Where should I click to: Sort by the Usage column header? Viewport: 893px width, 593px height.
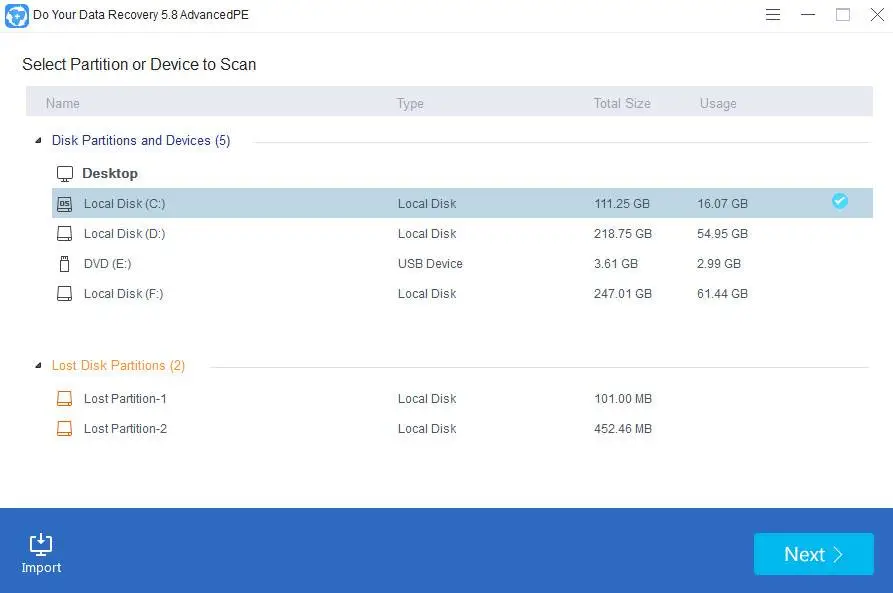click(718, 104)
